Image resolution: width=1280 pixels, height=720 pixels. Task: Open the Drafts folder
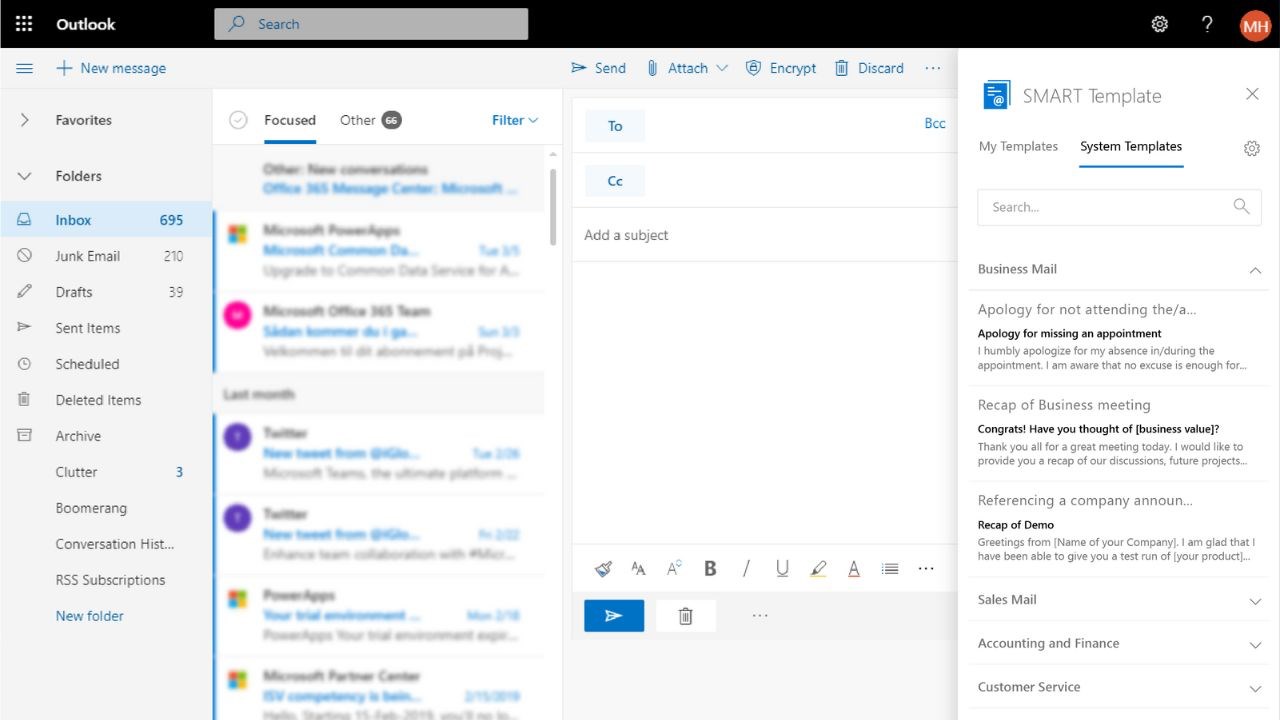coord(106,292)
